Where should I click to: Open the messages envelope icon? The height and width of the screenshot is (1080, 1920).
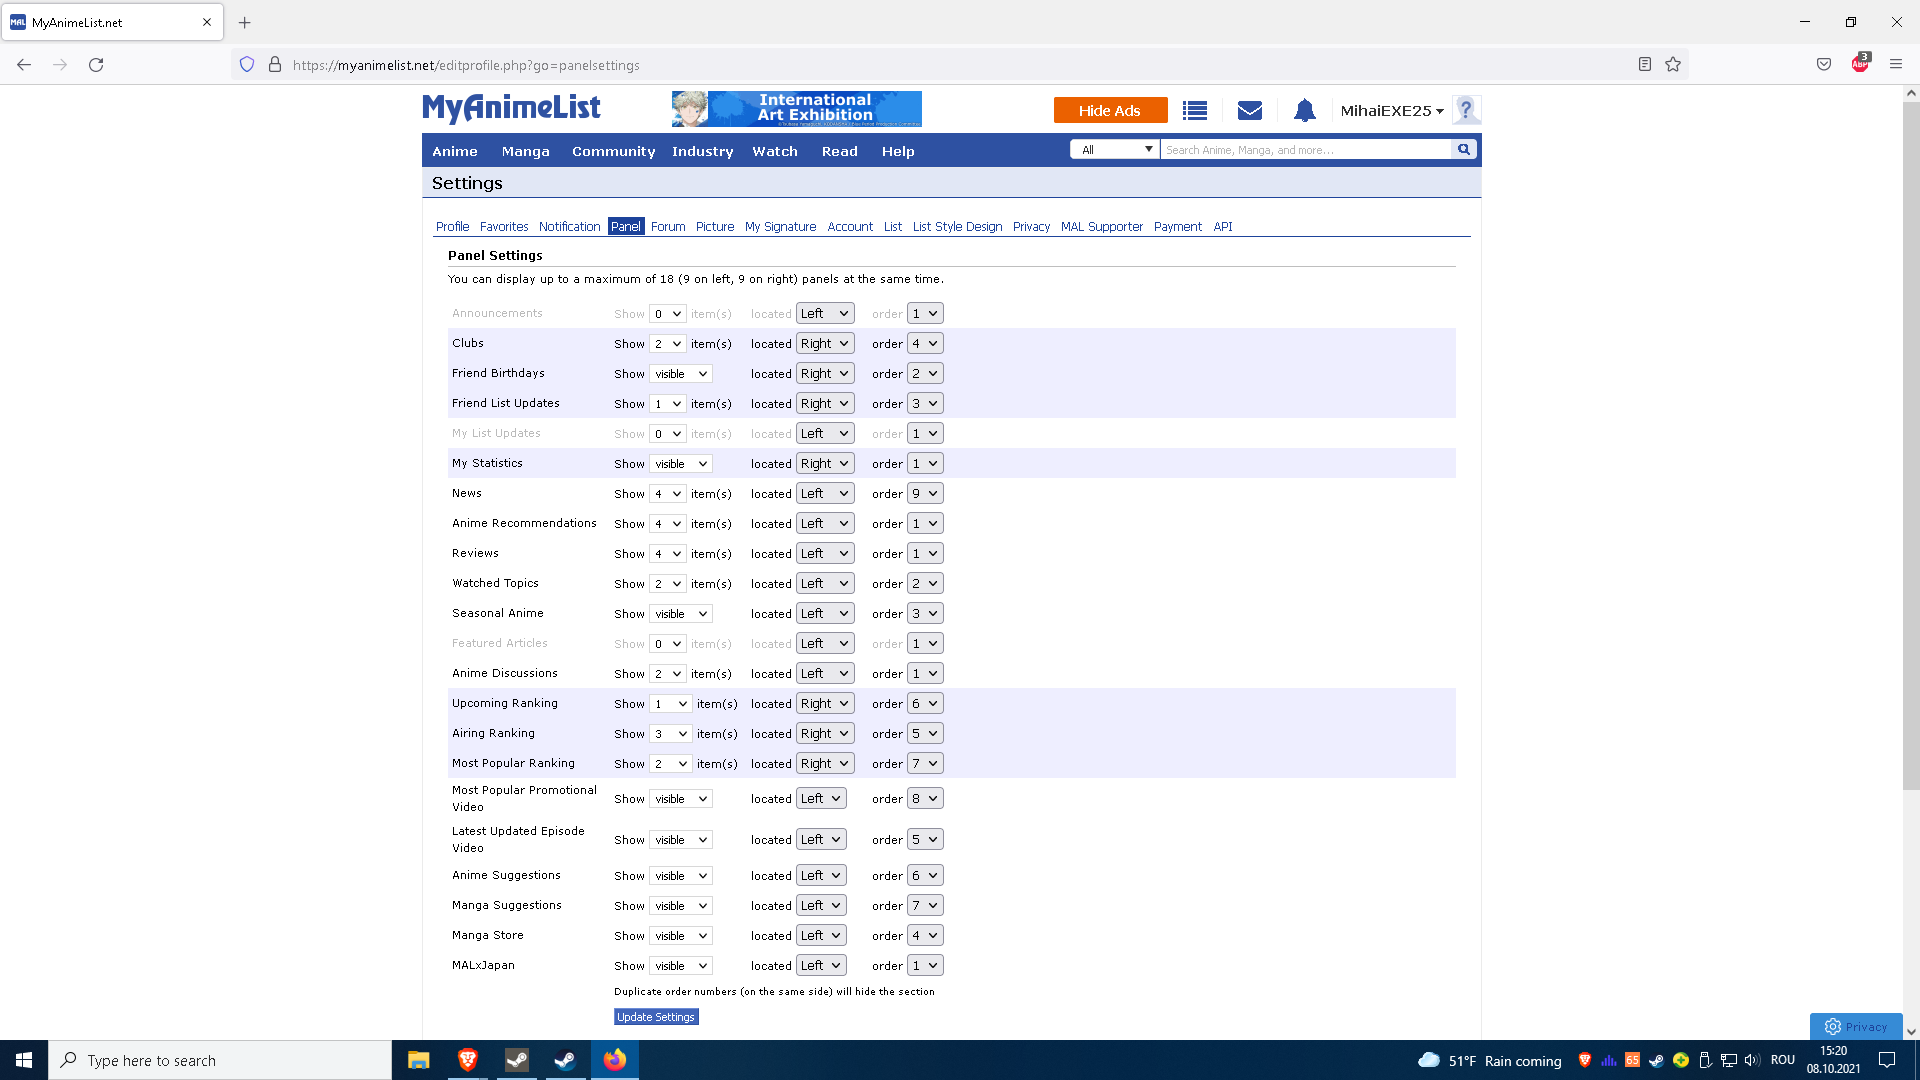(x=1249, y=111)
